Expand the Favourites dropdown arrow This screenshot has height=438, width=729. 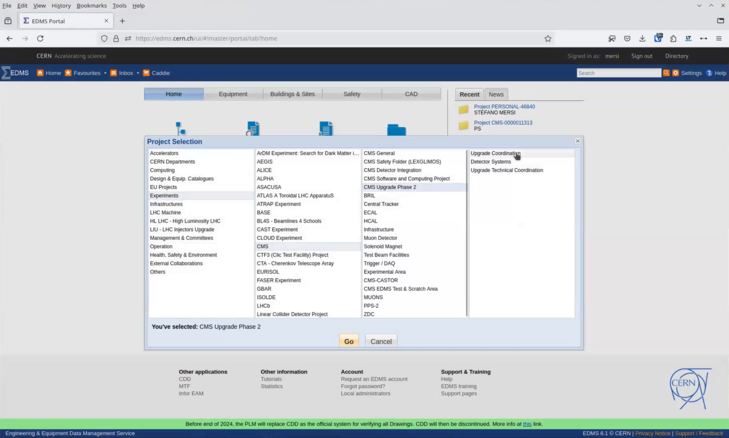tap(105, 73)
